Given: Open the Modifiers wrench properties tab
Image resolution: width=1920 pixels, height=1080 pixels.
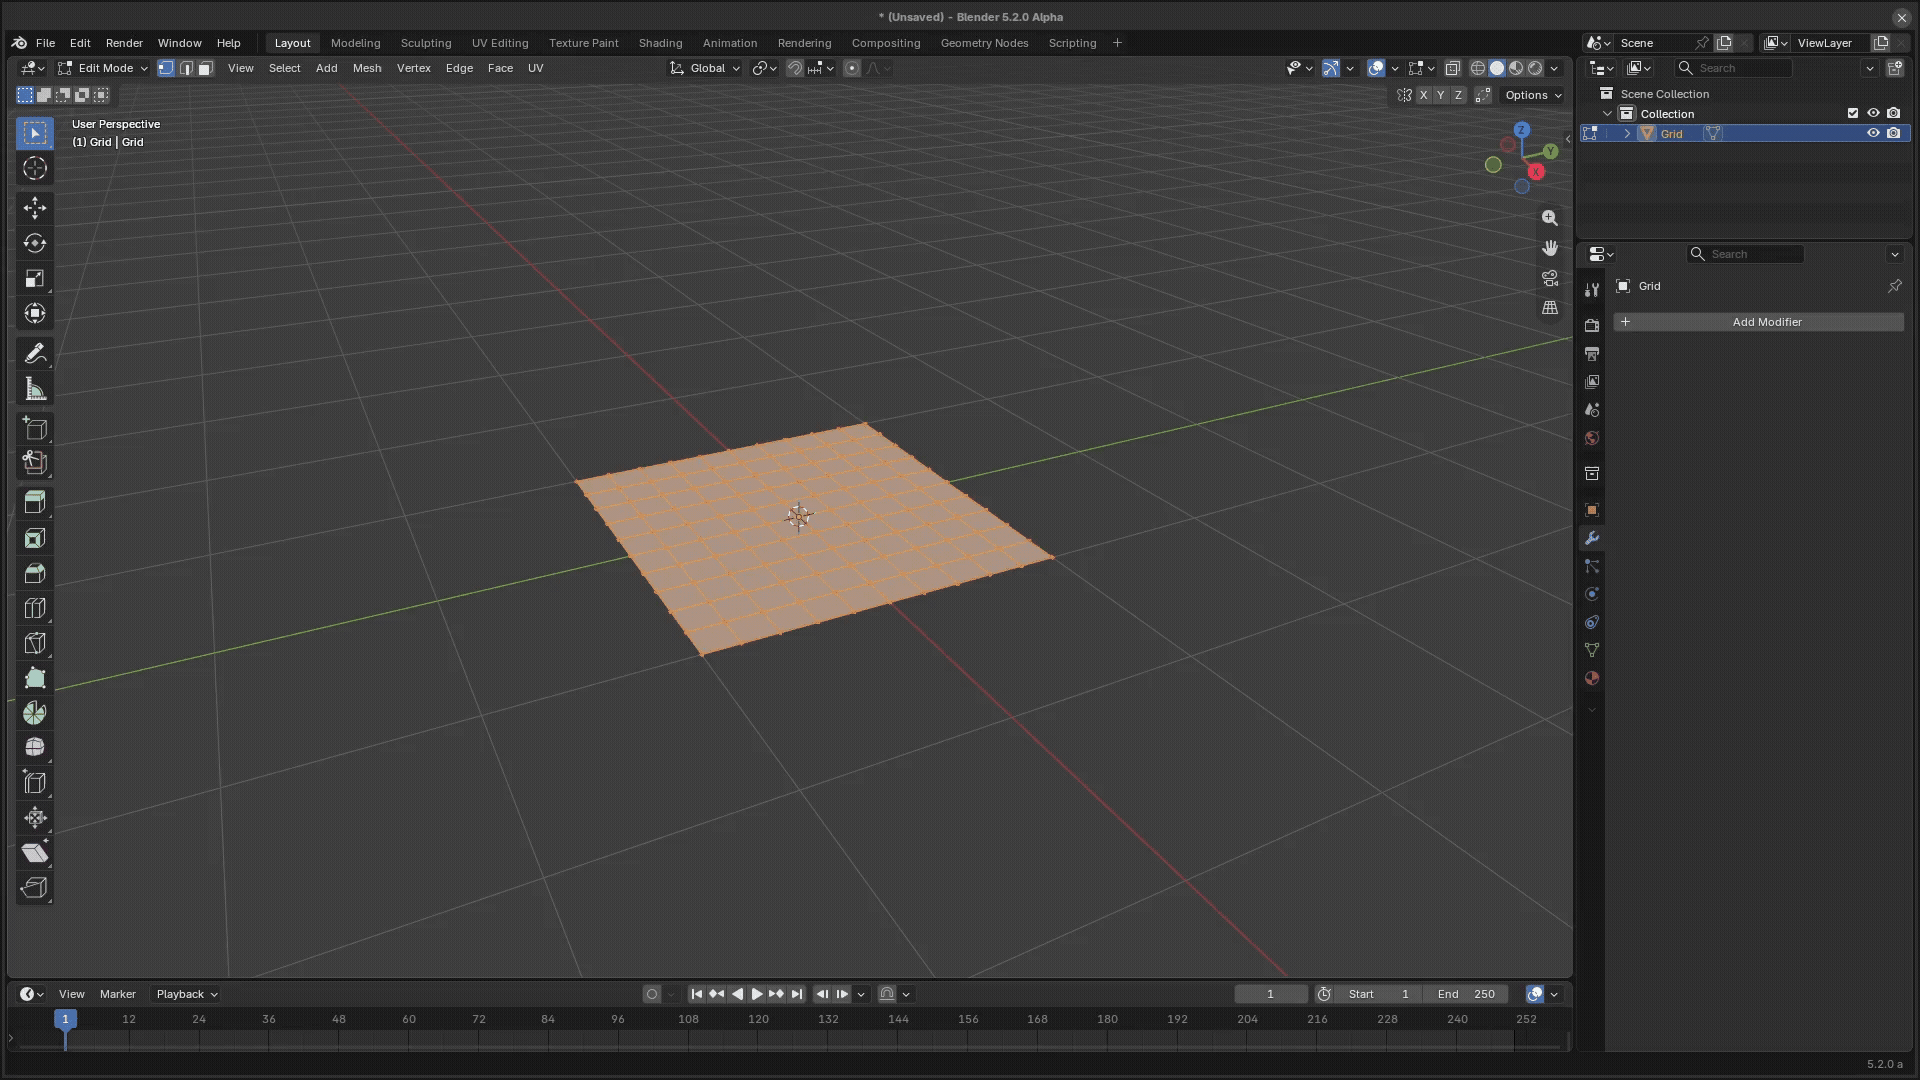Looking at the screenshot, I should [x=1592, y=538].
